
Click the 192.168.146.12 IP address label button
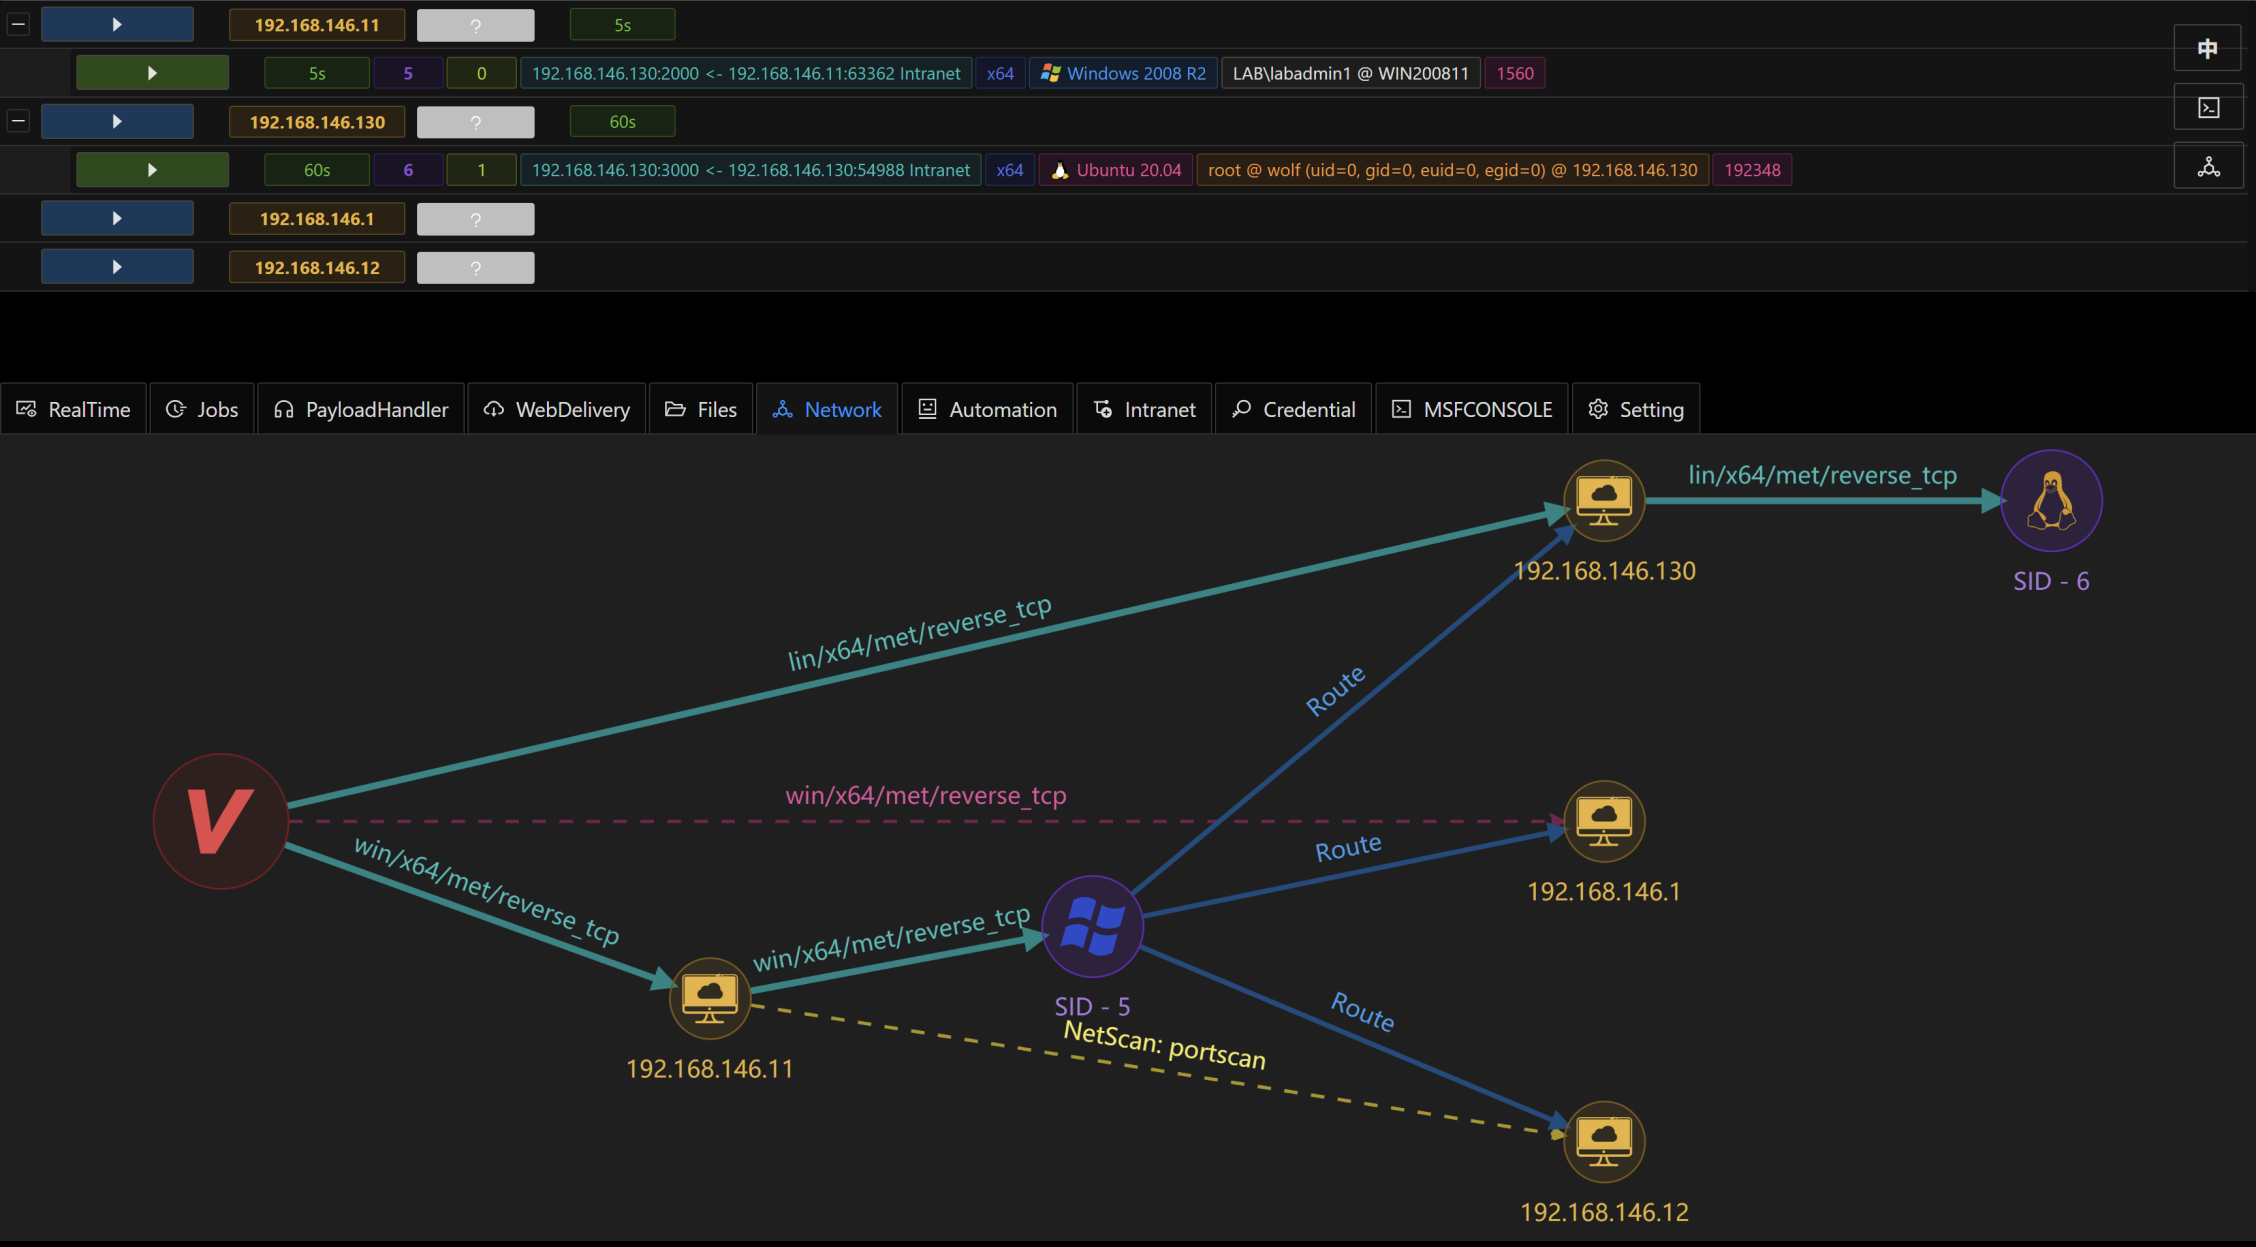click(x=317, y=267)
